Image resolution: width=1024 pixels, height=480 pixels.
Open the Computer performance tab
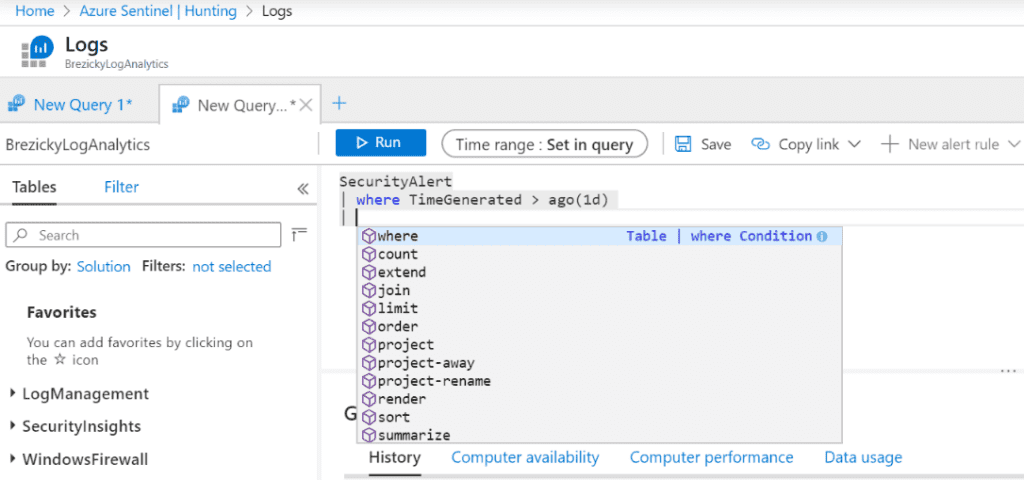[x=711, y=457]
